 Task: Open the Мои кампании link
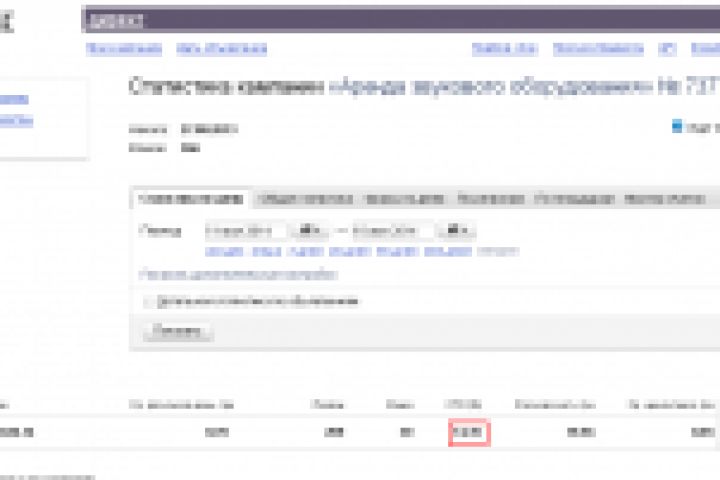tap(124, 49)
